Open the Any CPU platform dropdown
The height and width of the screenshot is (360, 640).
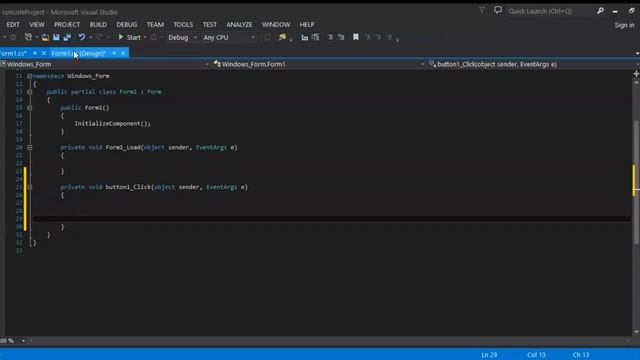[229, 38]
